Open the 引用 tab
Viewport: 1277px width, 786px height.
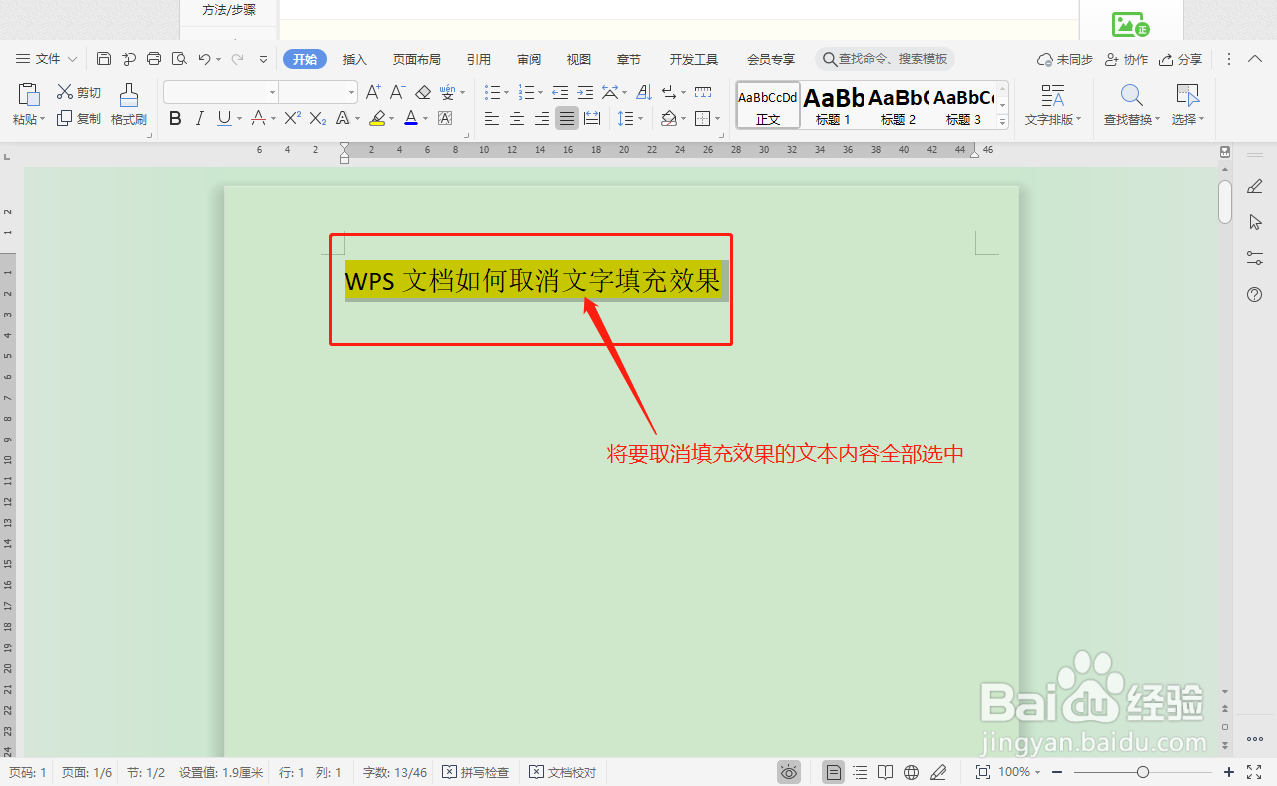(478, 59)
